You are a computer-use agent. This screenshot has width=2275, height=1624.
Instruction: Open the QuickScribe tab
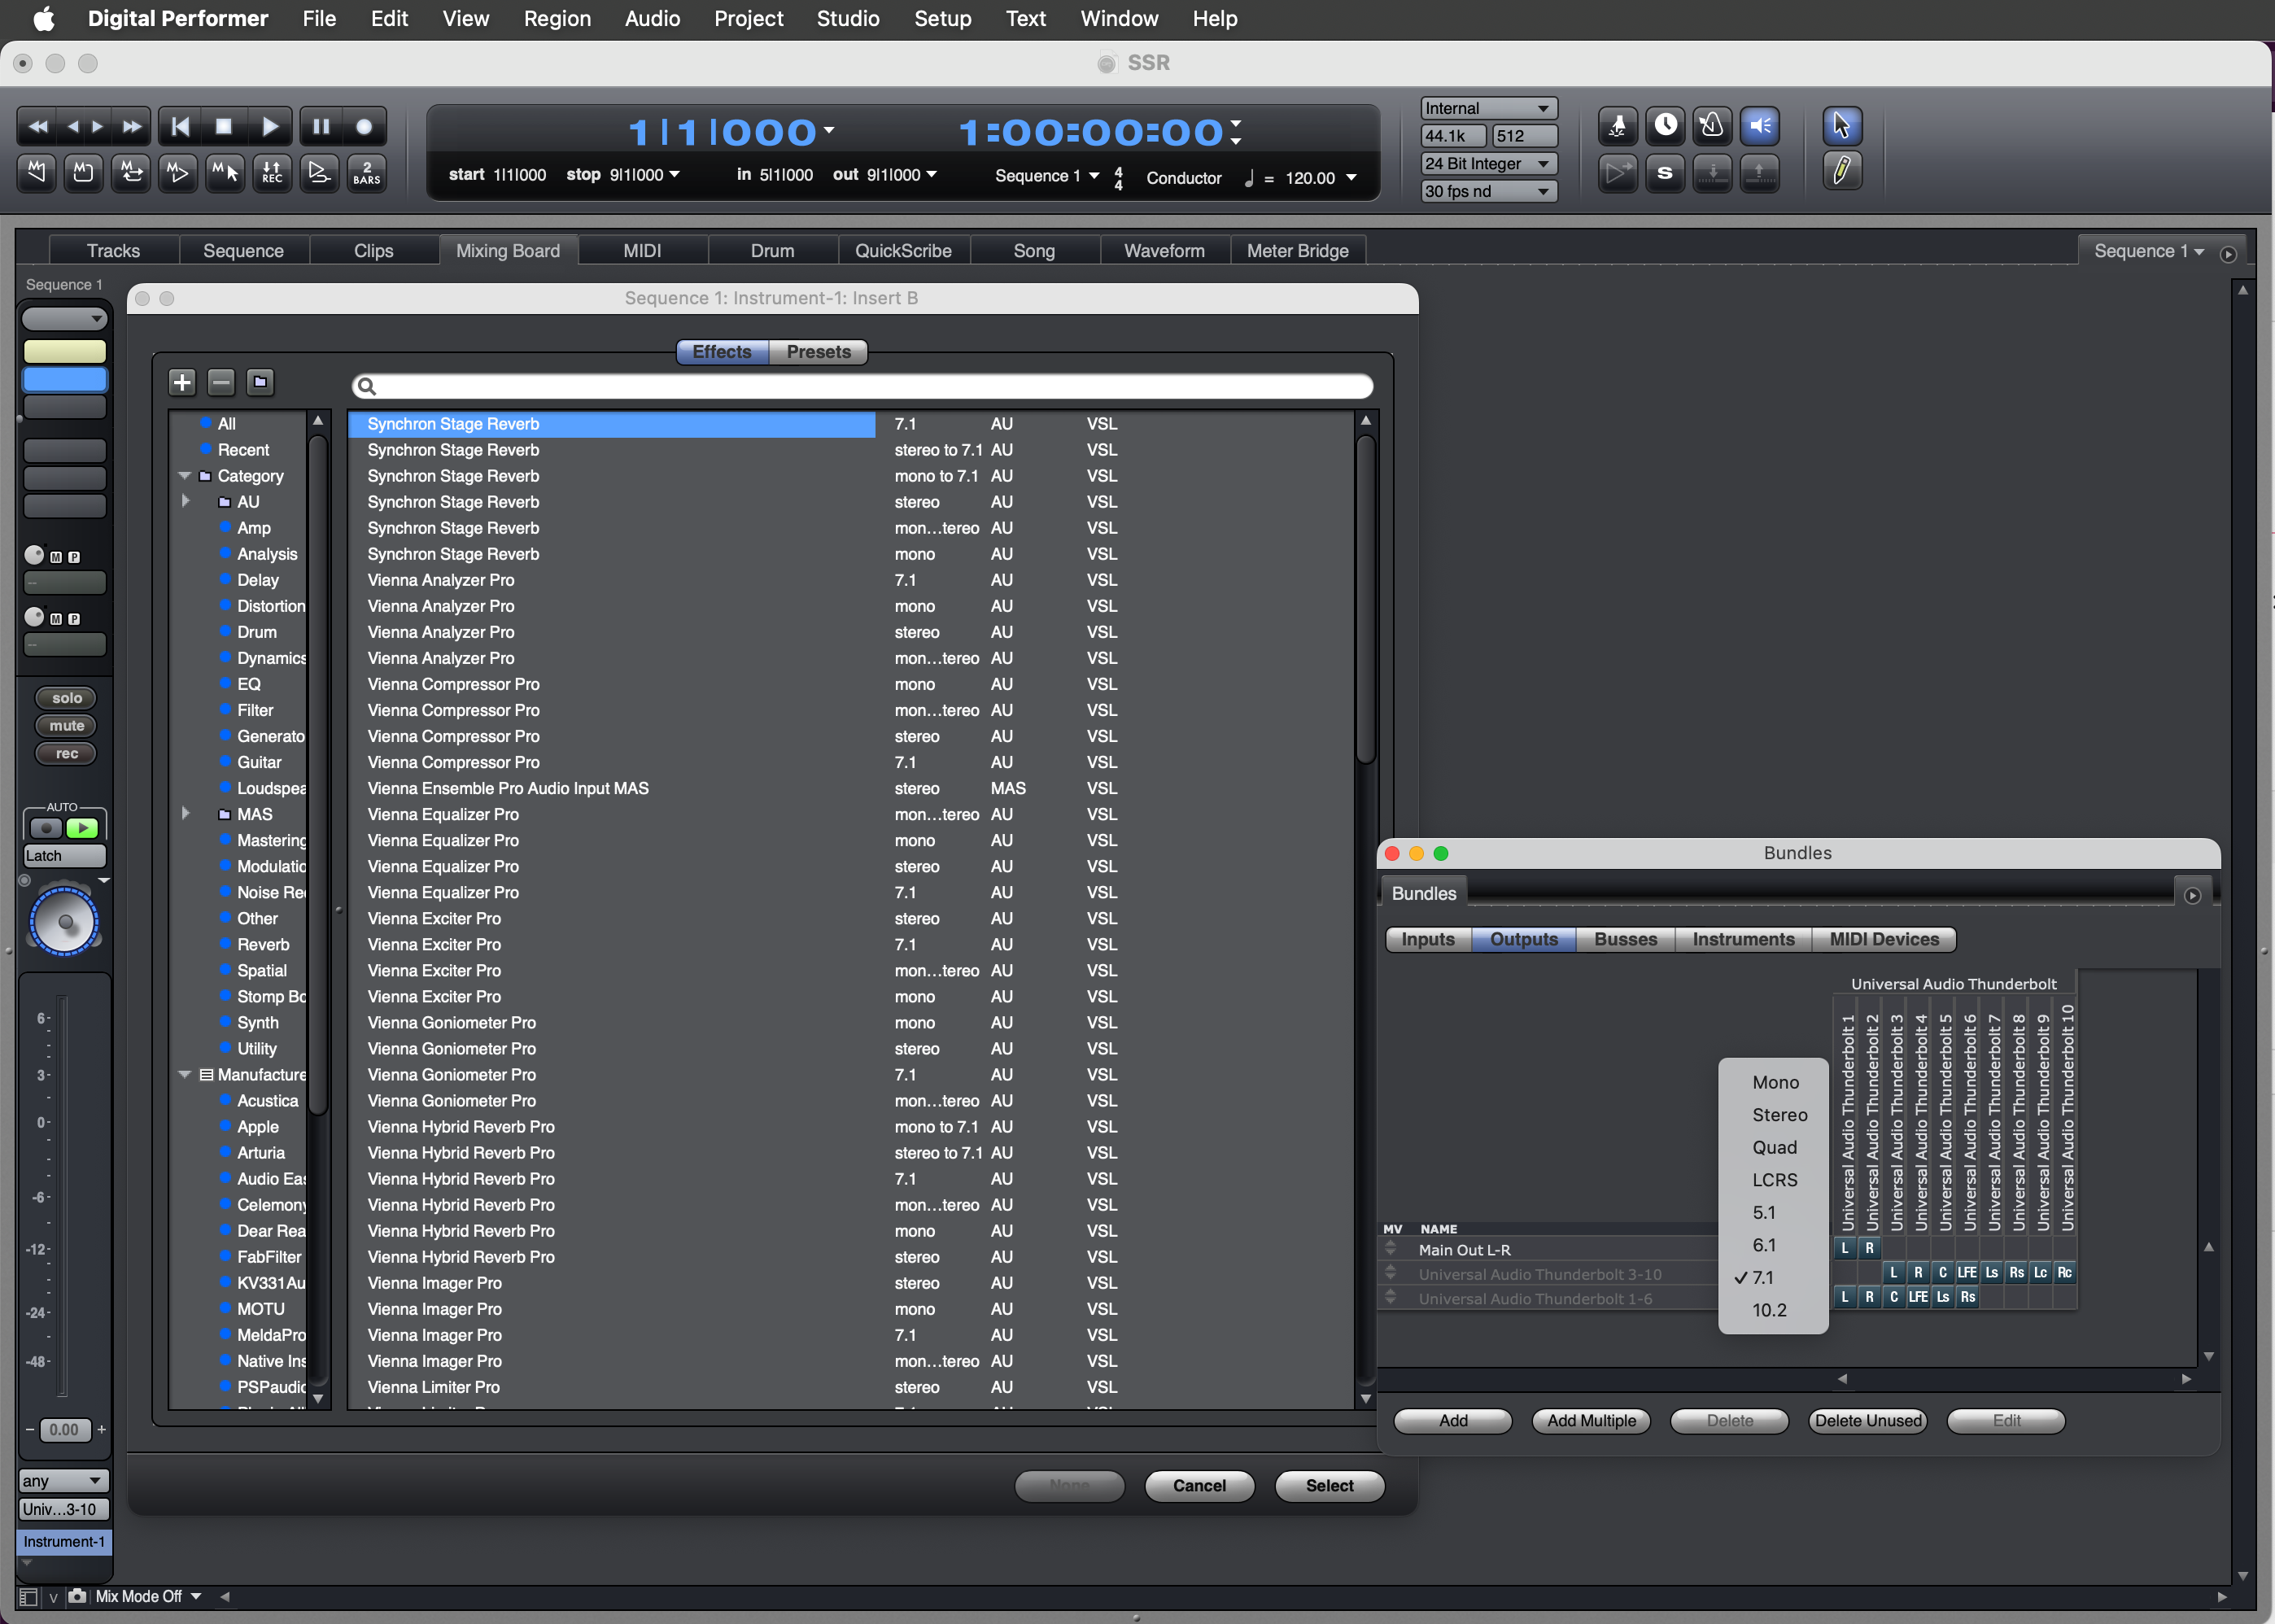tap(903, 251)
